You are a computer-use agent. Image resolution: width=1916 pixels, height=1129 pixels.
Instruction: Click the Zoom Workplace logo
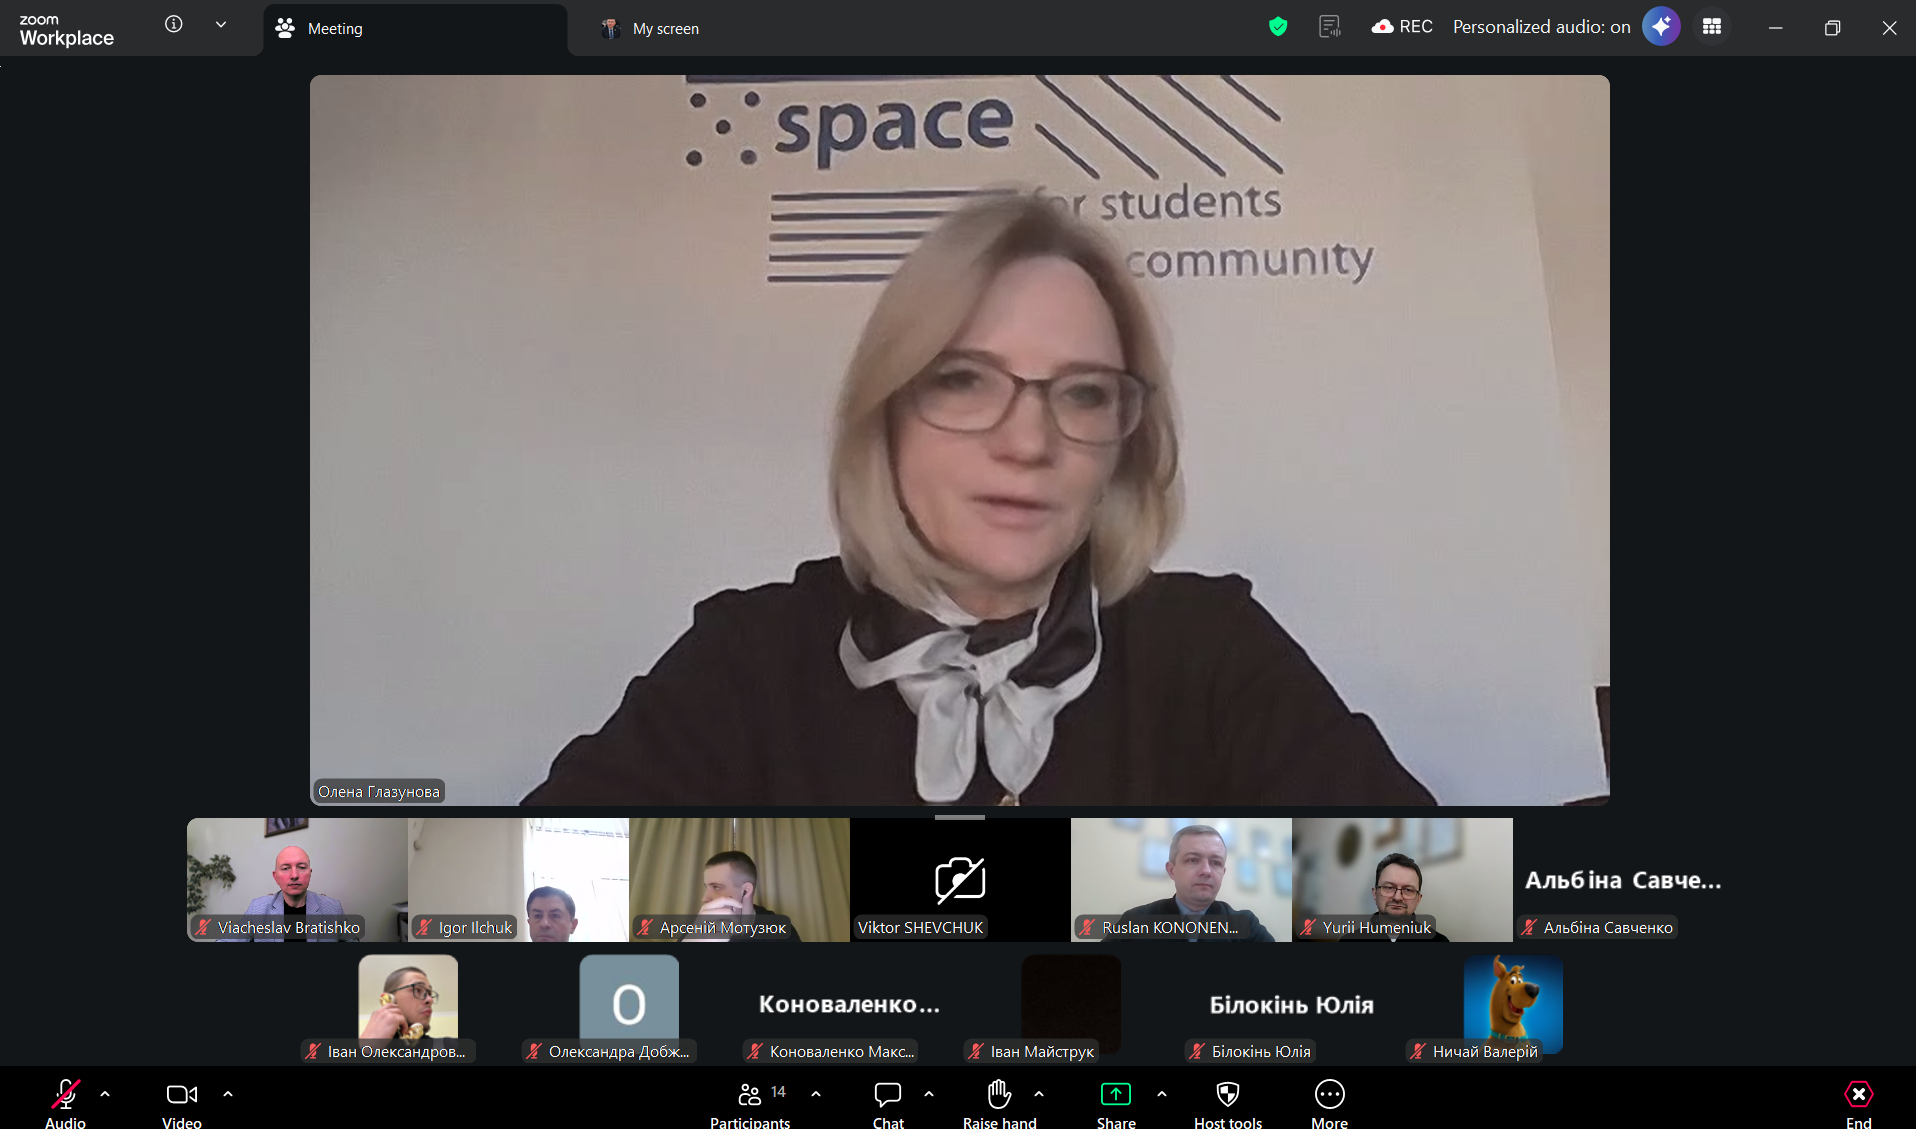(x=67, y=30)
